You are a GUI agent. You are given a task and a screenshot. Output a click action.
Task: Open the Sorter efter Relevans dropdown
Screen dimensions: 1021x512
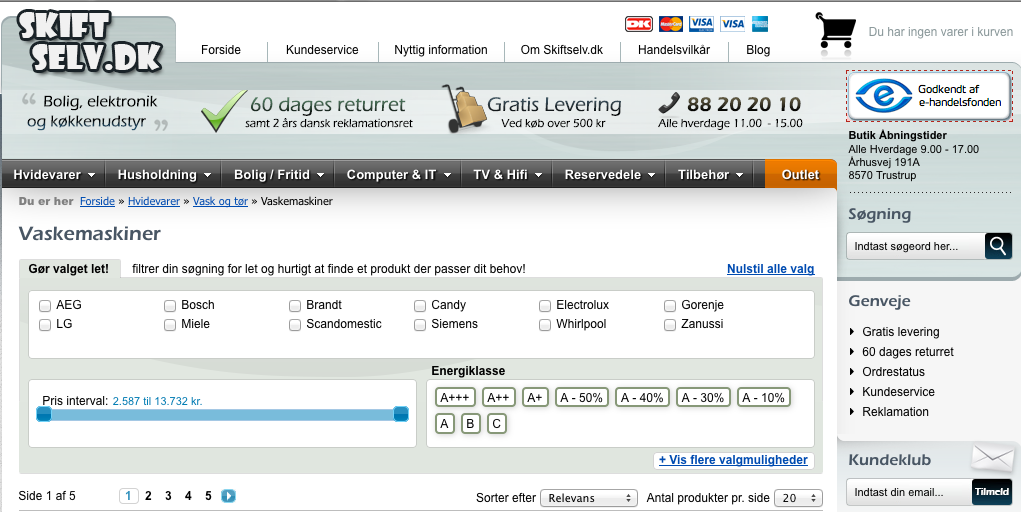pos(589,498)
